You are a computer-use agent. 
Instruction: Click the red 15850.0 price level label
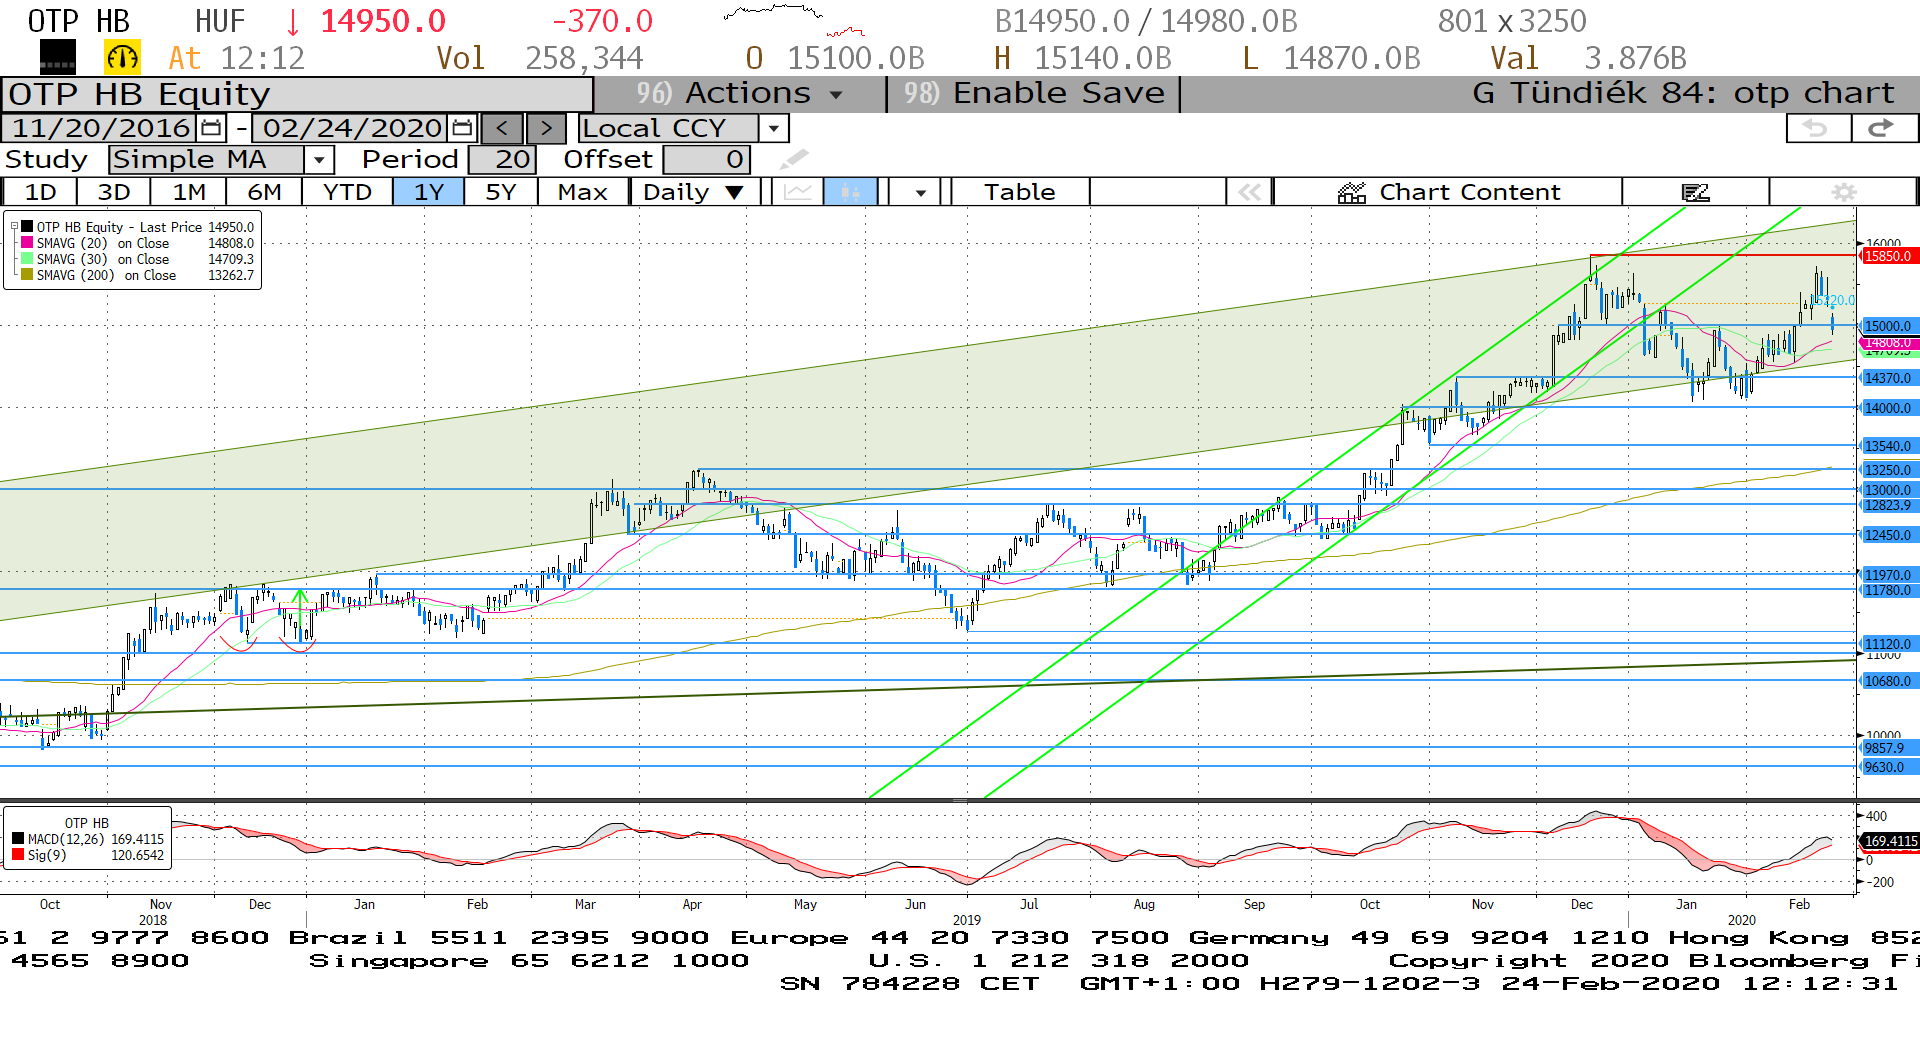tap(1888, 256)
